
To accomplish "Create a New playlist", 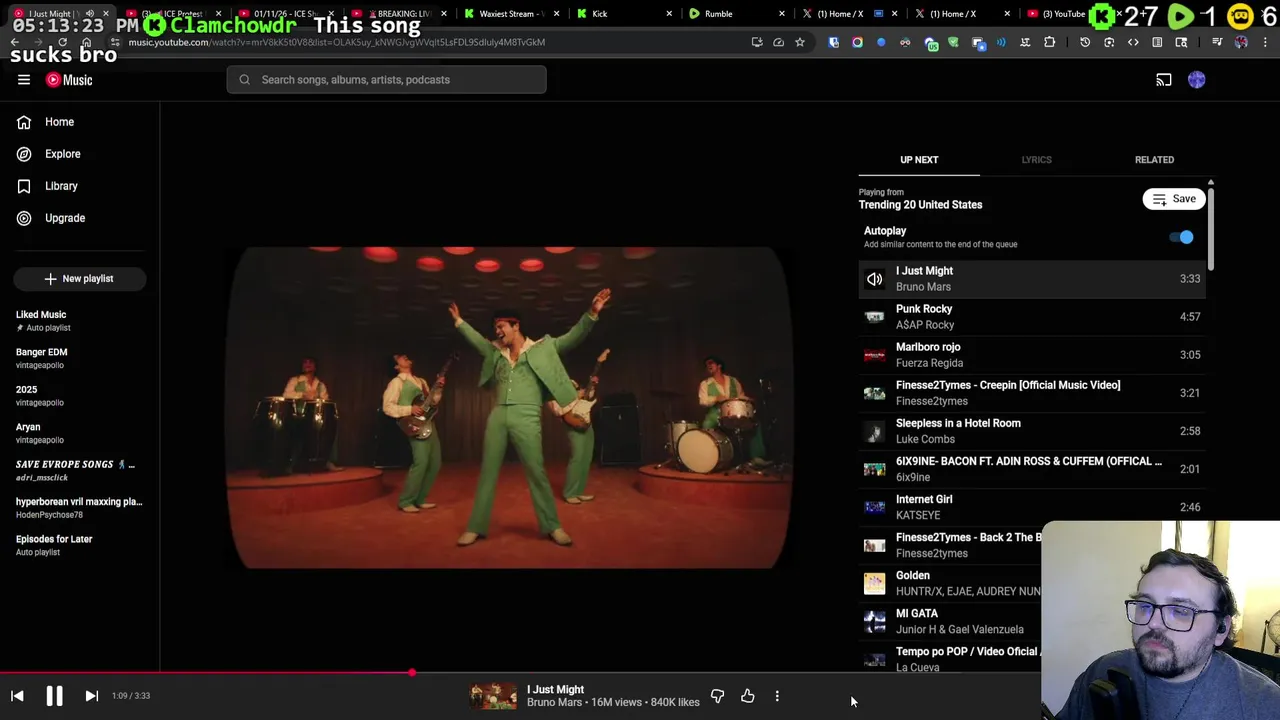I will click(x=80, y=279).
